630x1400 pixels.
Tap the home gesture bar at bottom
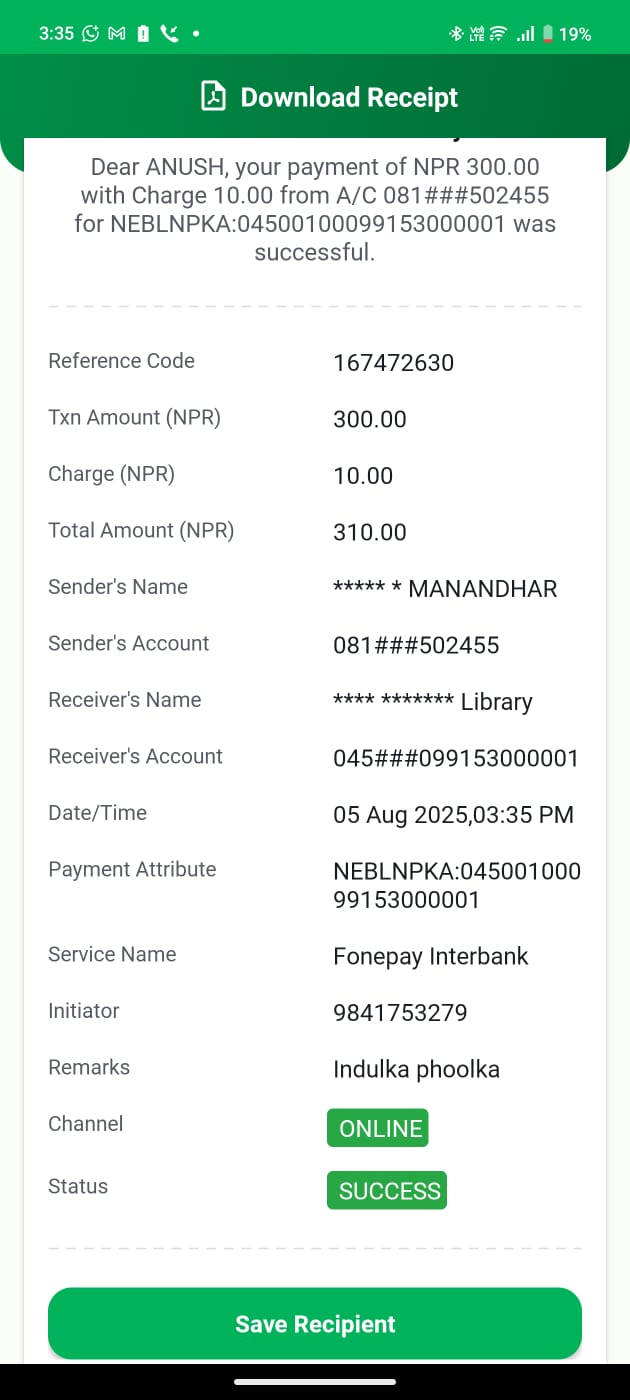(315, 1383)
